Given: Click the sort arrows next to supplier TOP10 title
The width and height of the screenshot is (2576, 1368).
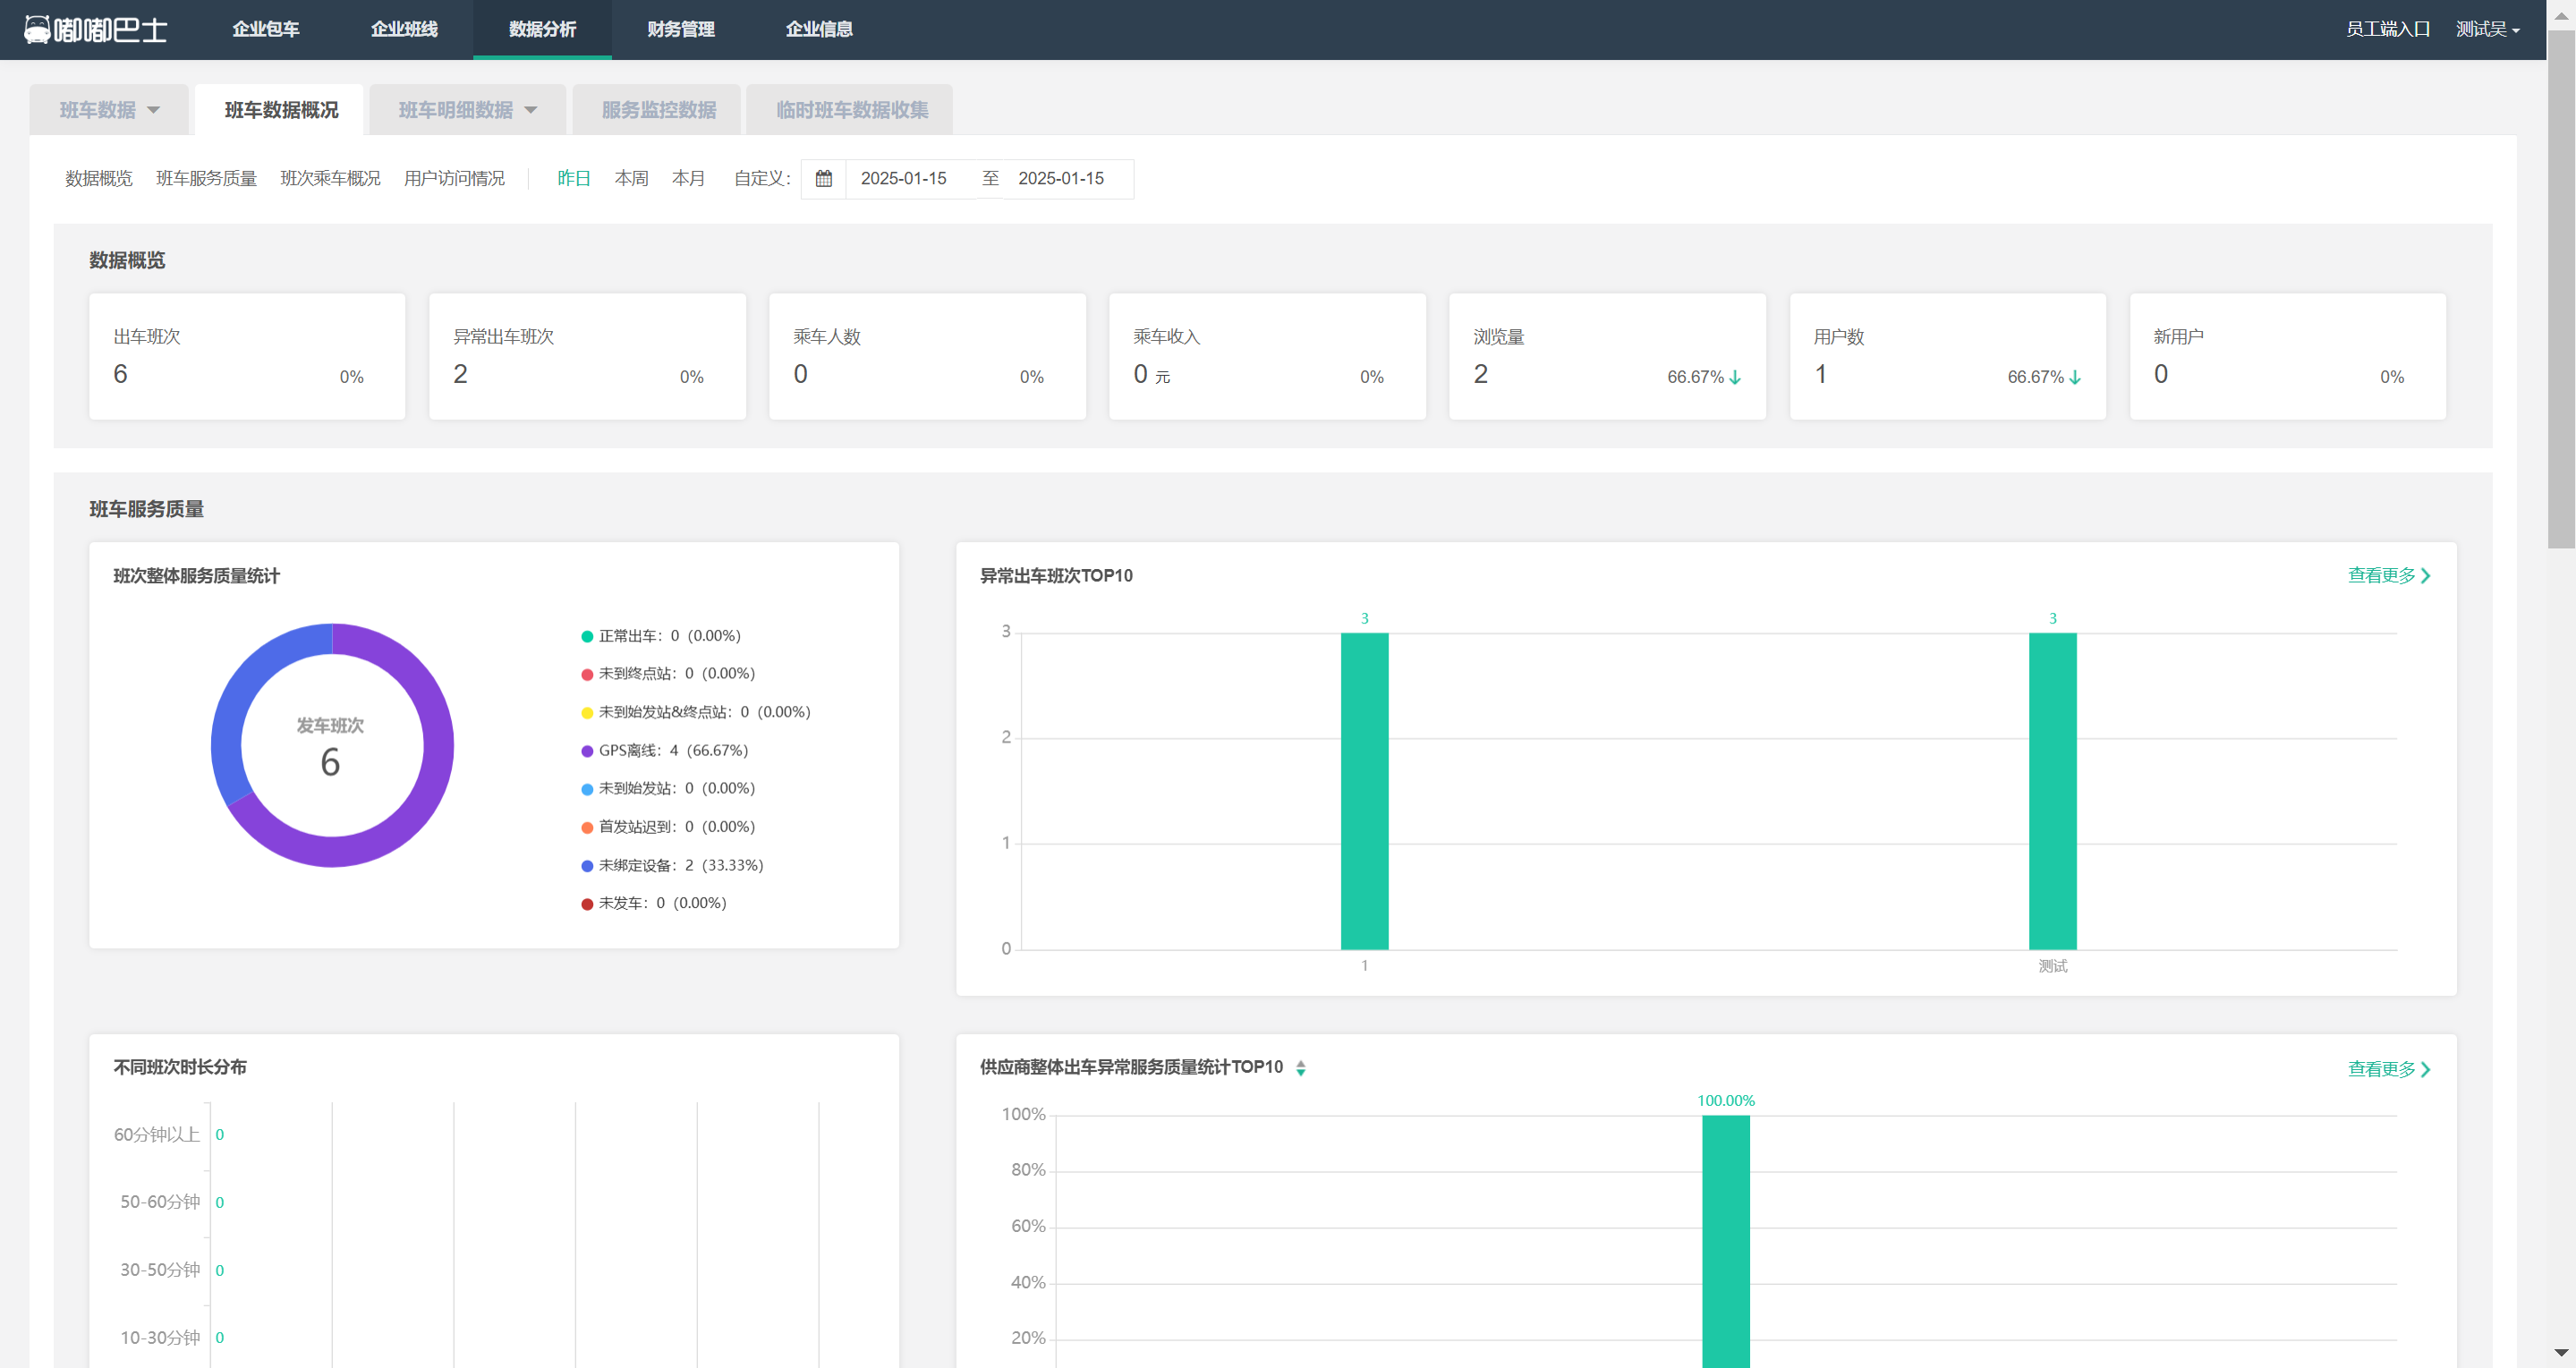Looking at the screenshot, I should click(x=1300, y=1068).
